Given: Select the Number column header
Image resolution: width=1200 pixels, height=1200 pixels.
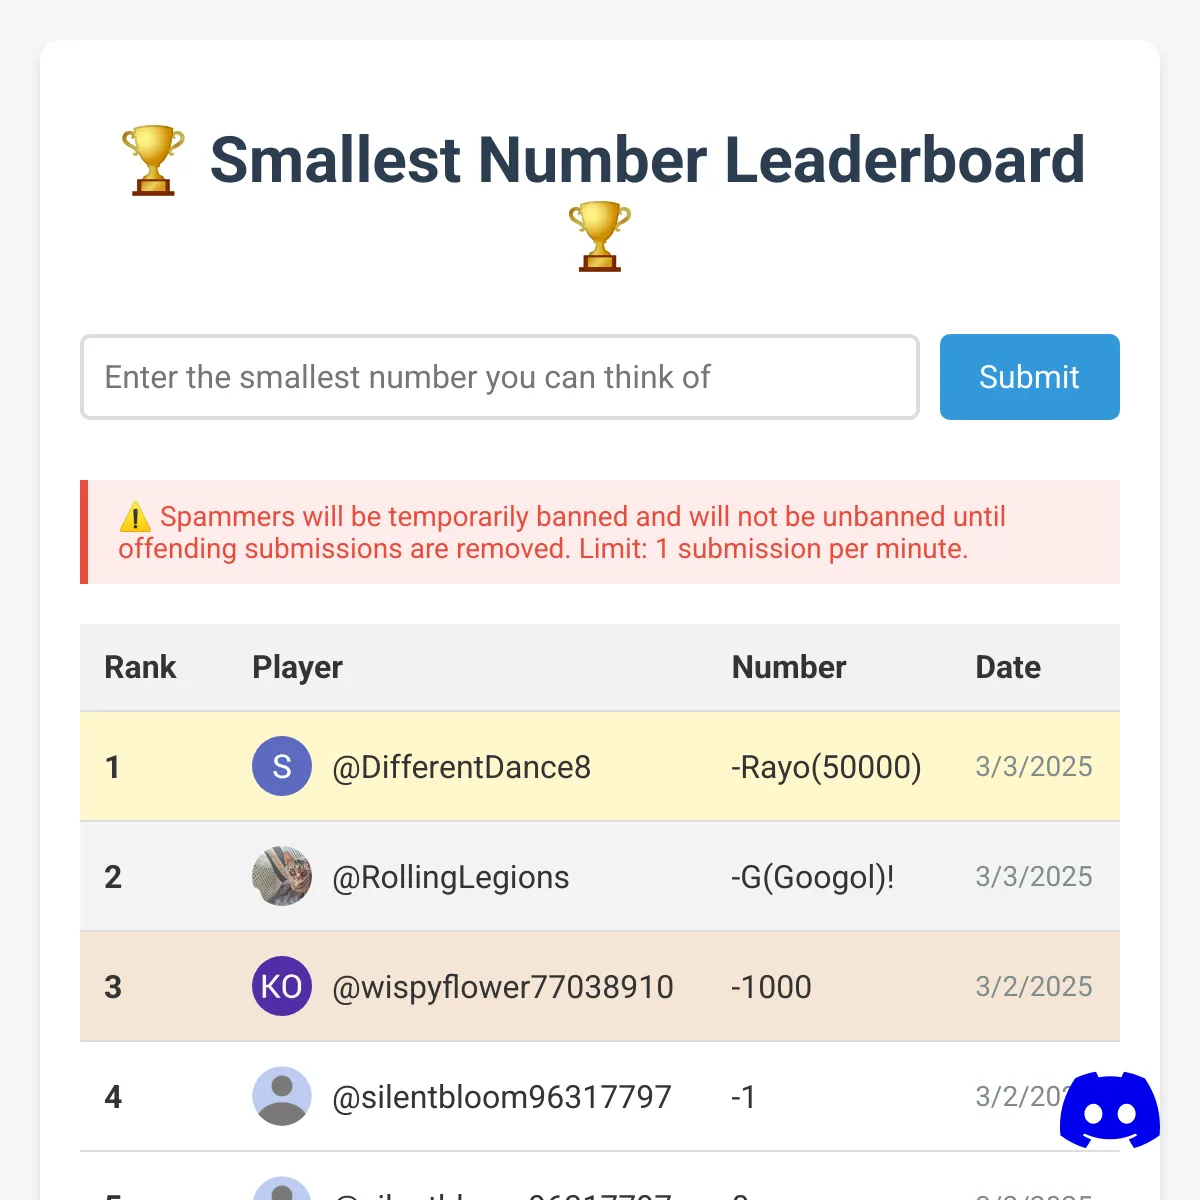Looking at the screenshot, I should pyautogui.click(x=789, y=667).
